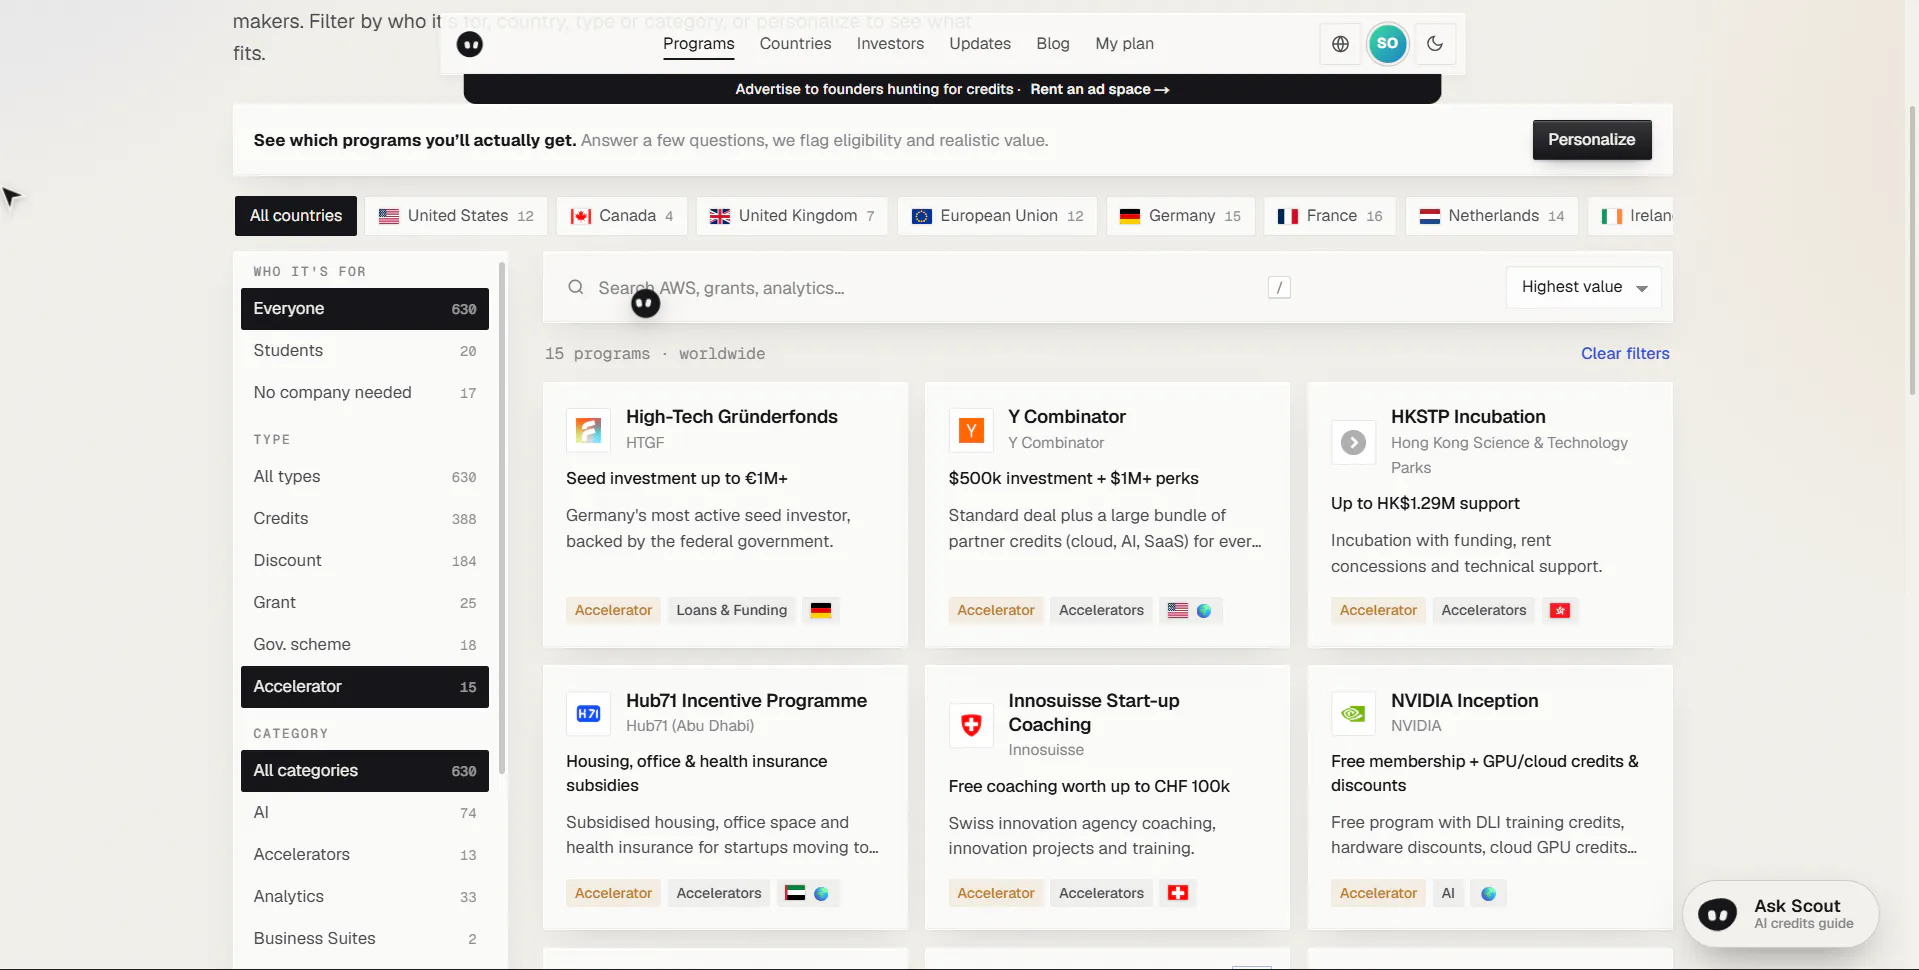Open the Countries nav item

tap(795, 44)
